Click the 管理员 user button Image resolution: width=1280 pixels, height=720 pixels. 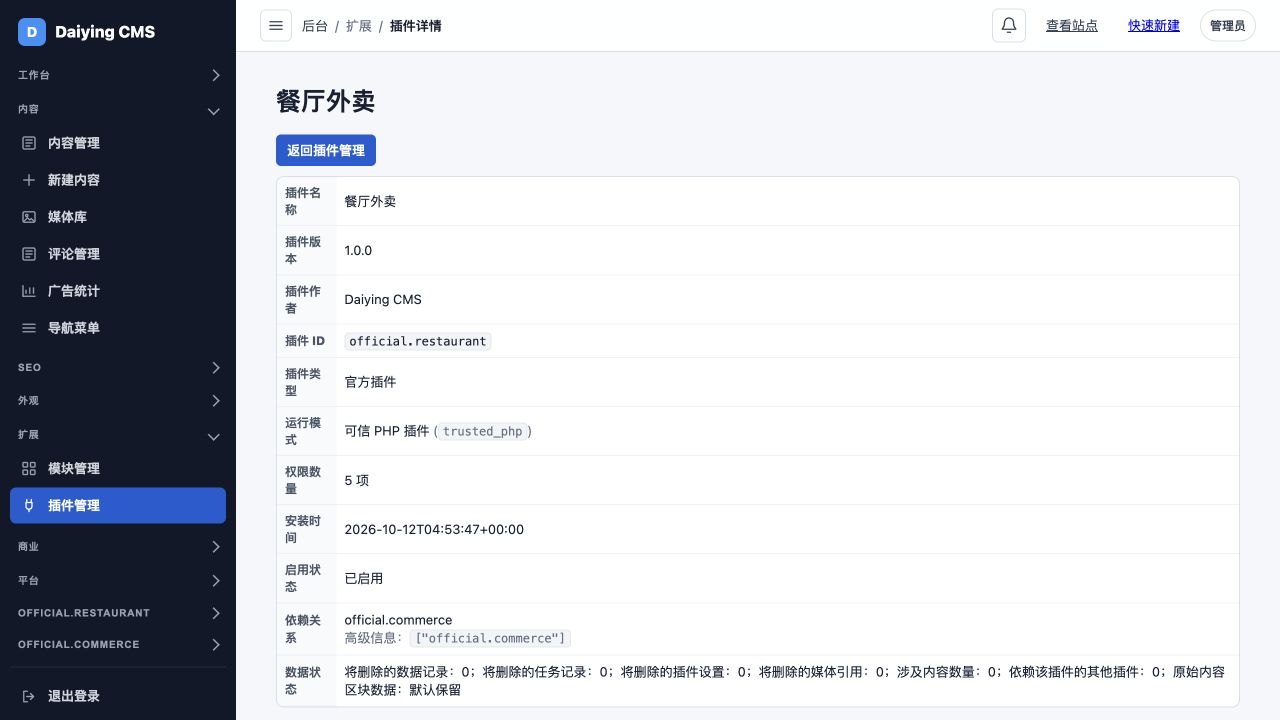1227,26
